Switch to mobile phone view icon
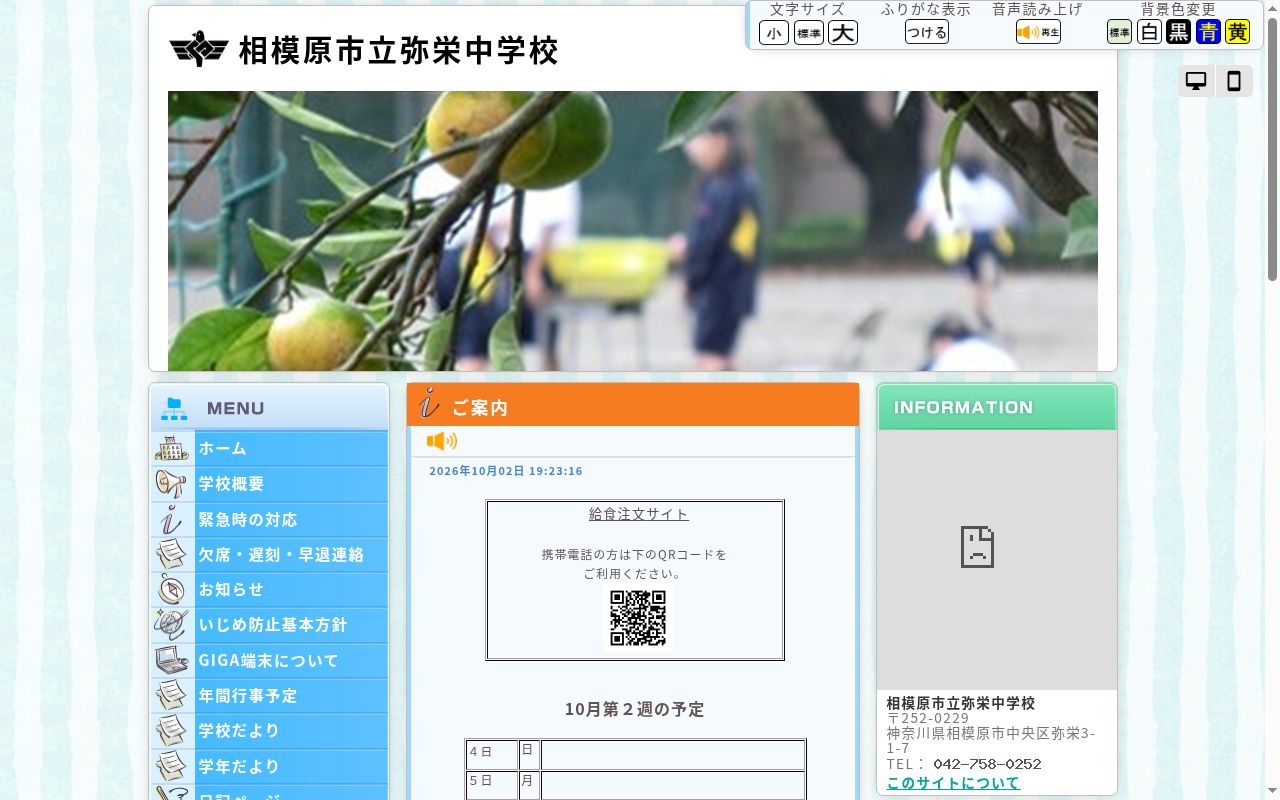The image size is (1280, 800). [1234, 81]
